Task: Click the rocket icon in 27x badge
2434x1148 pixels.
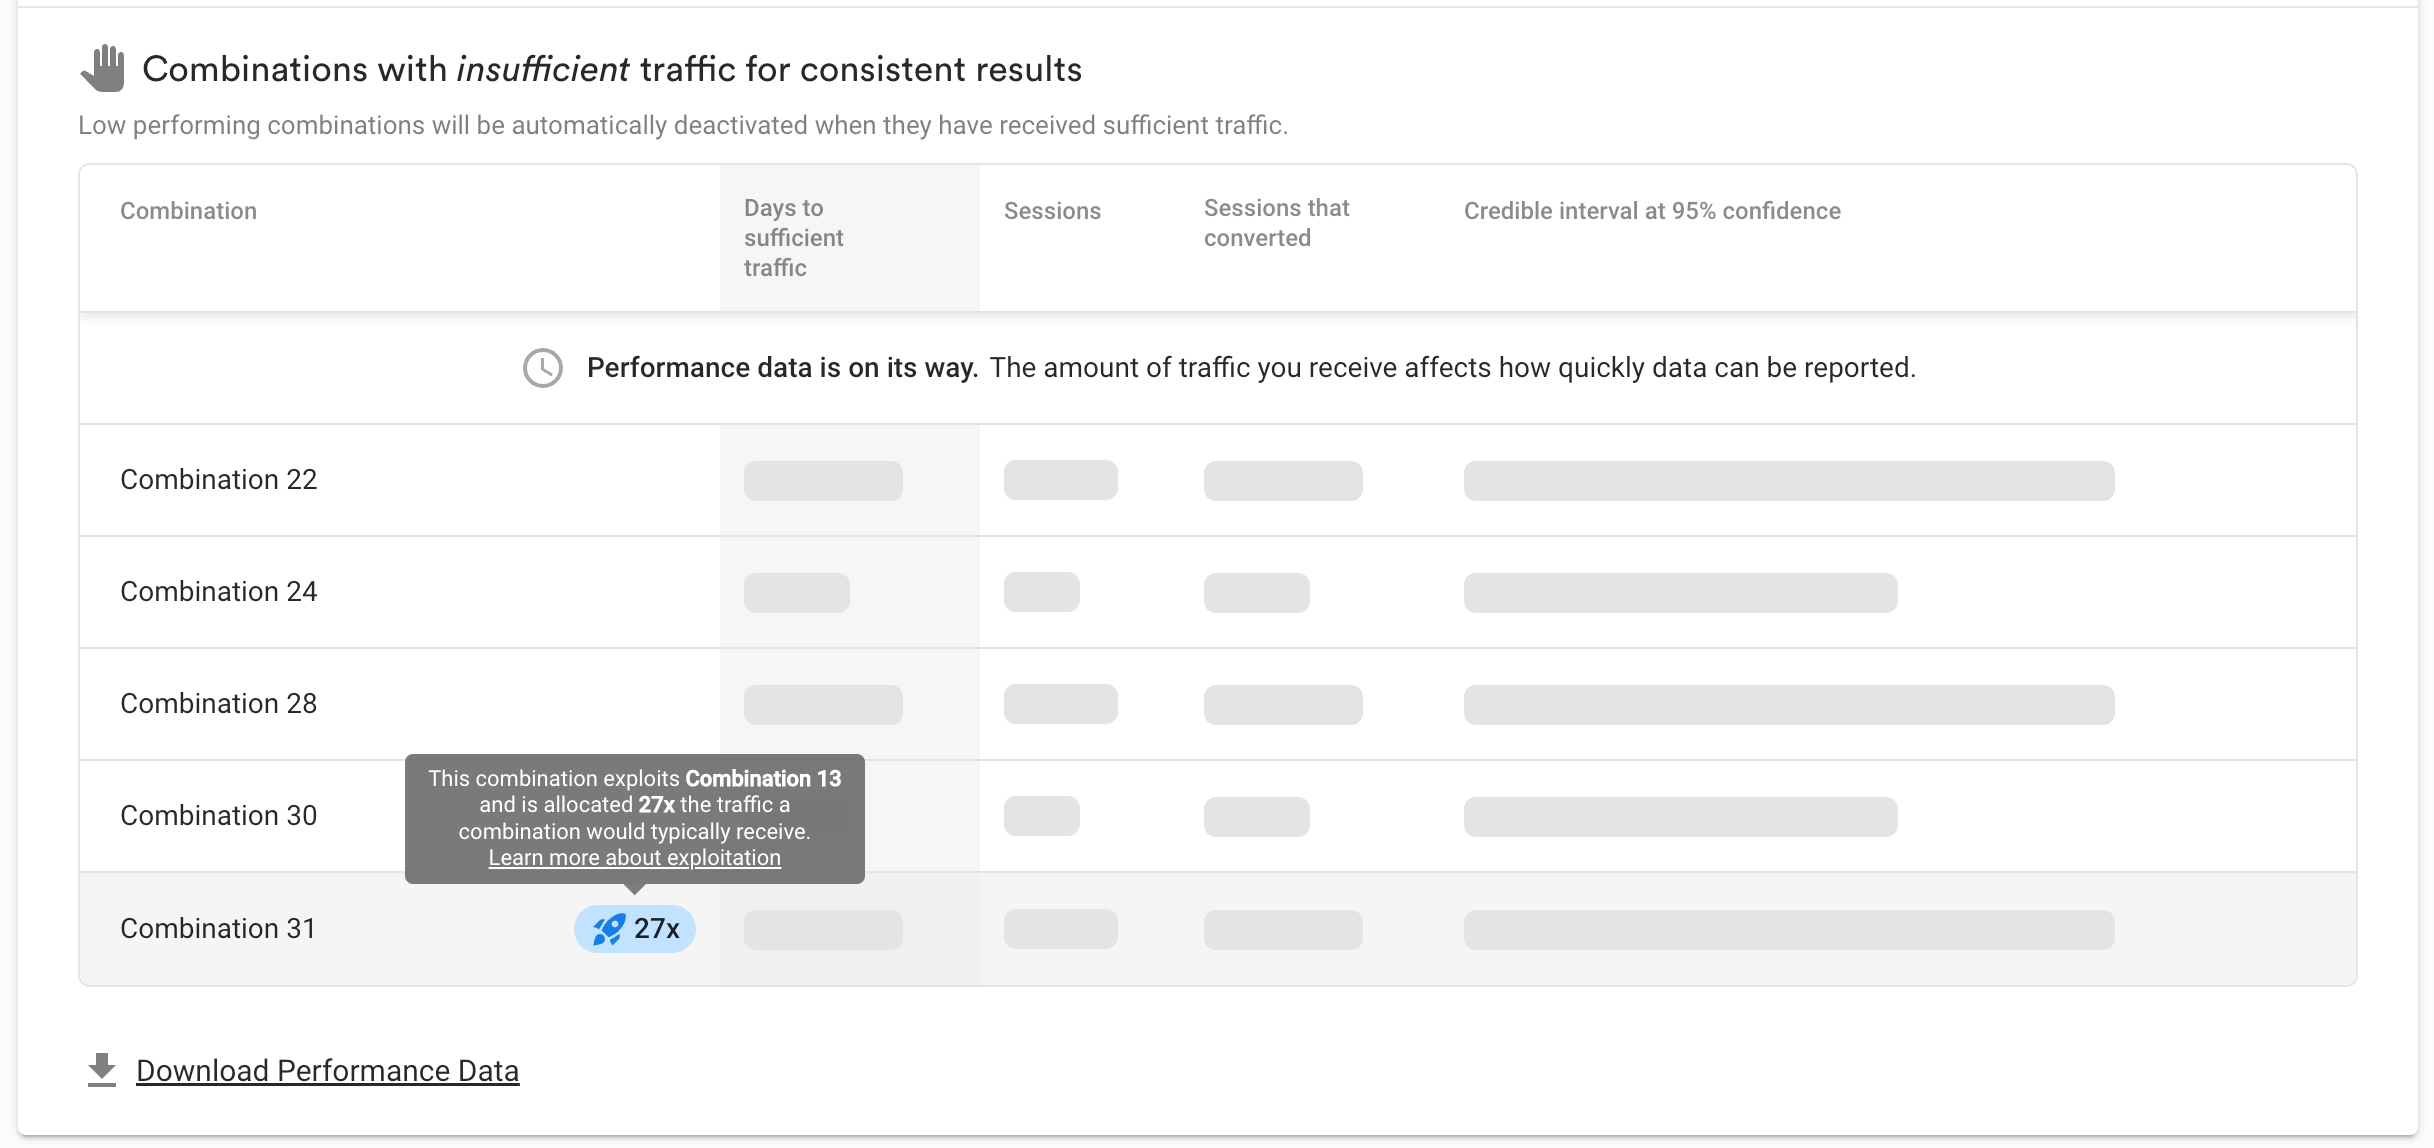Action: [x=609, y=929]
